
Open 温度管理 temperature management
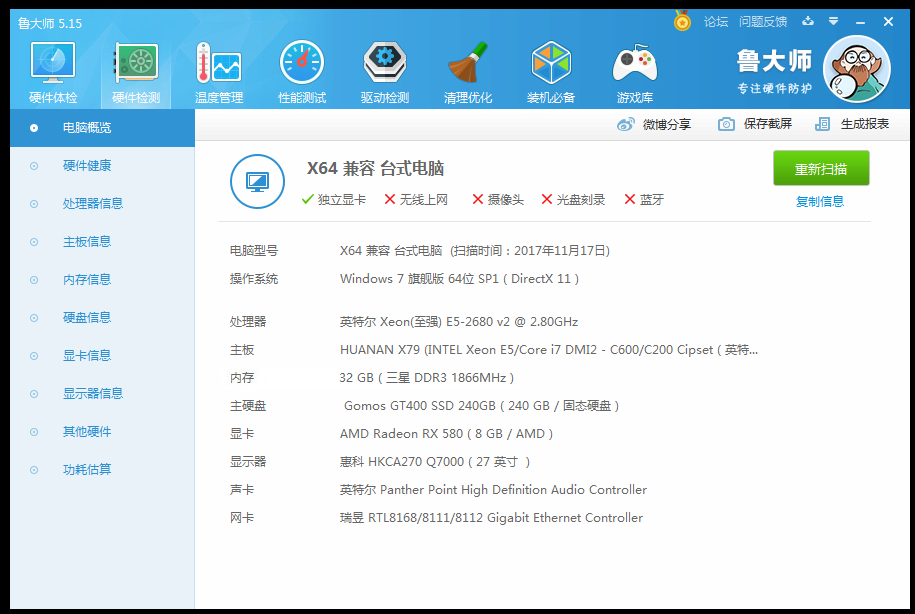219,72
